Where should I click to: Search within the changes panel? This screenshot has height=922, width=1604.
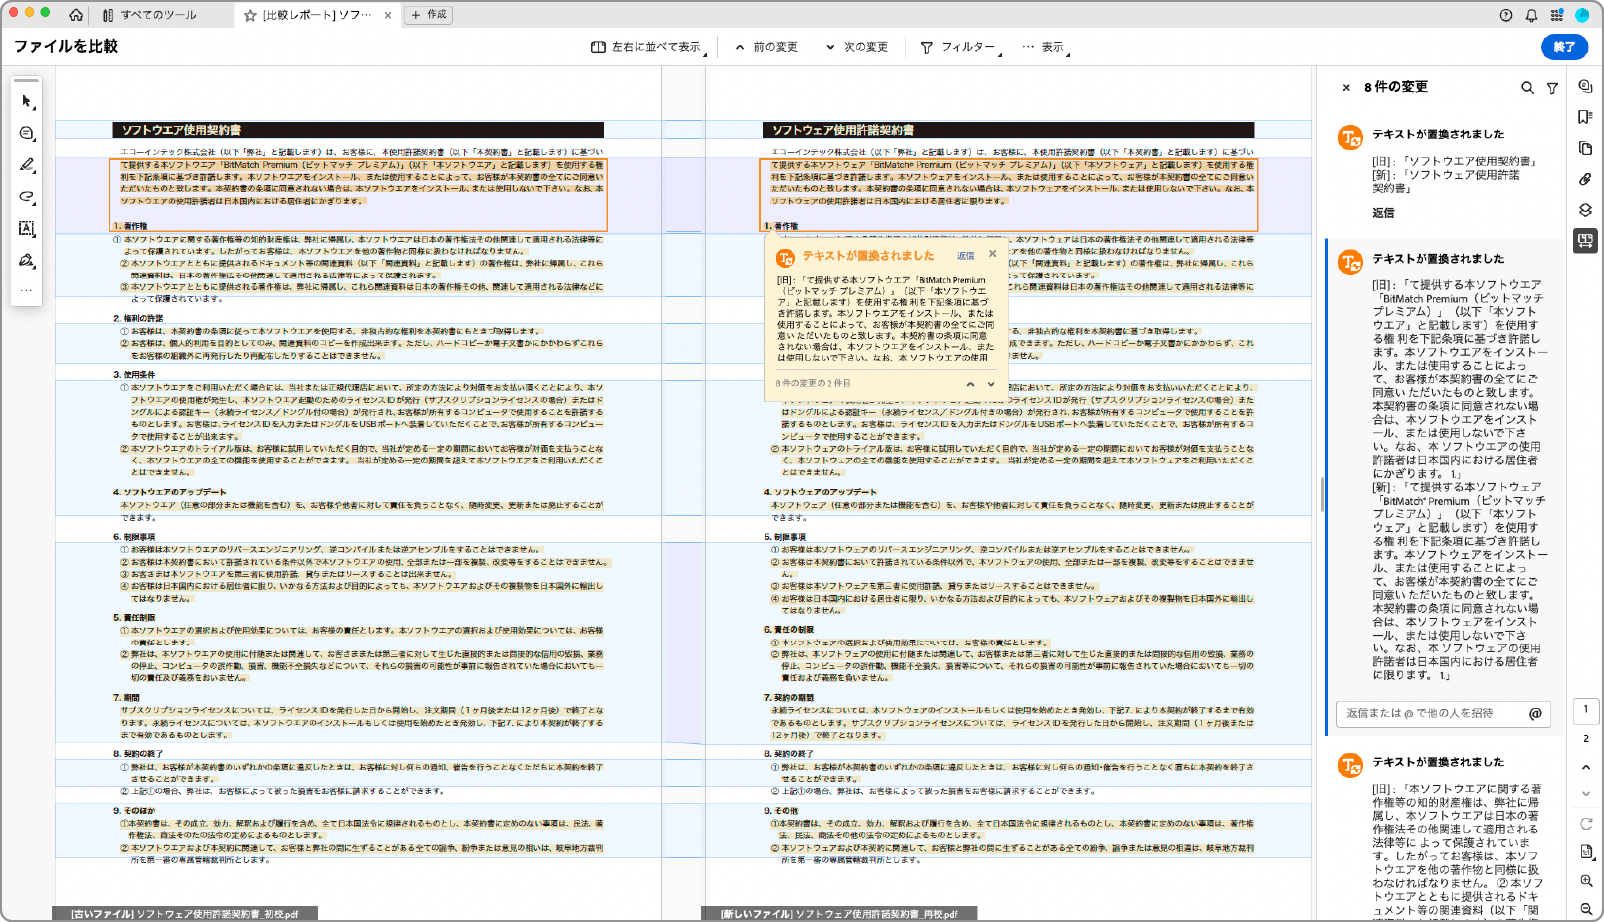pyautogui.click(x=1527, y=88)
